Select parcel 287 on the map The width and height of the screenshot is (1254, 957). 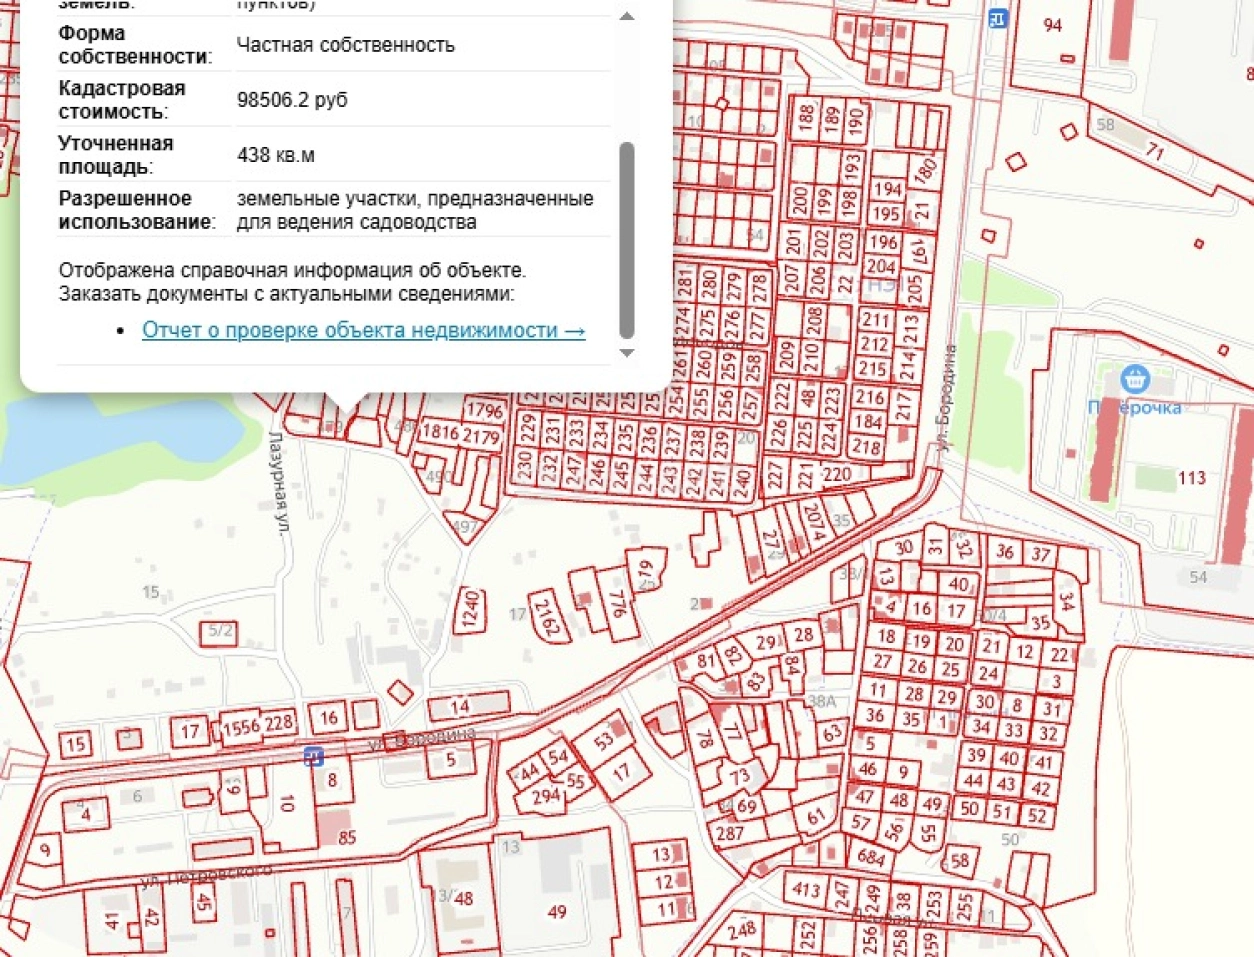pos(730,832)
